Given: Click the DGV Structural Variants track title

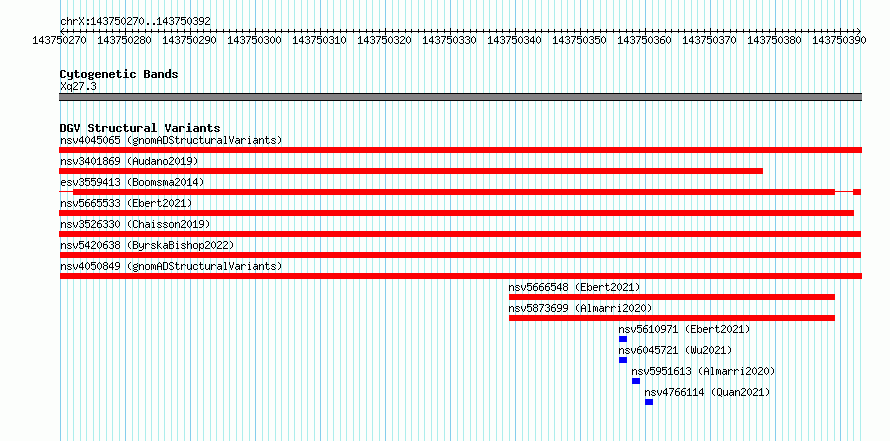Looking at the screenshot, I should click(x=140, y=128).
